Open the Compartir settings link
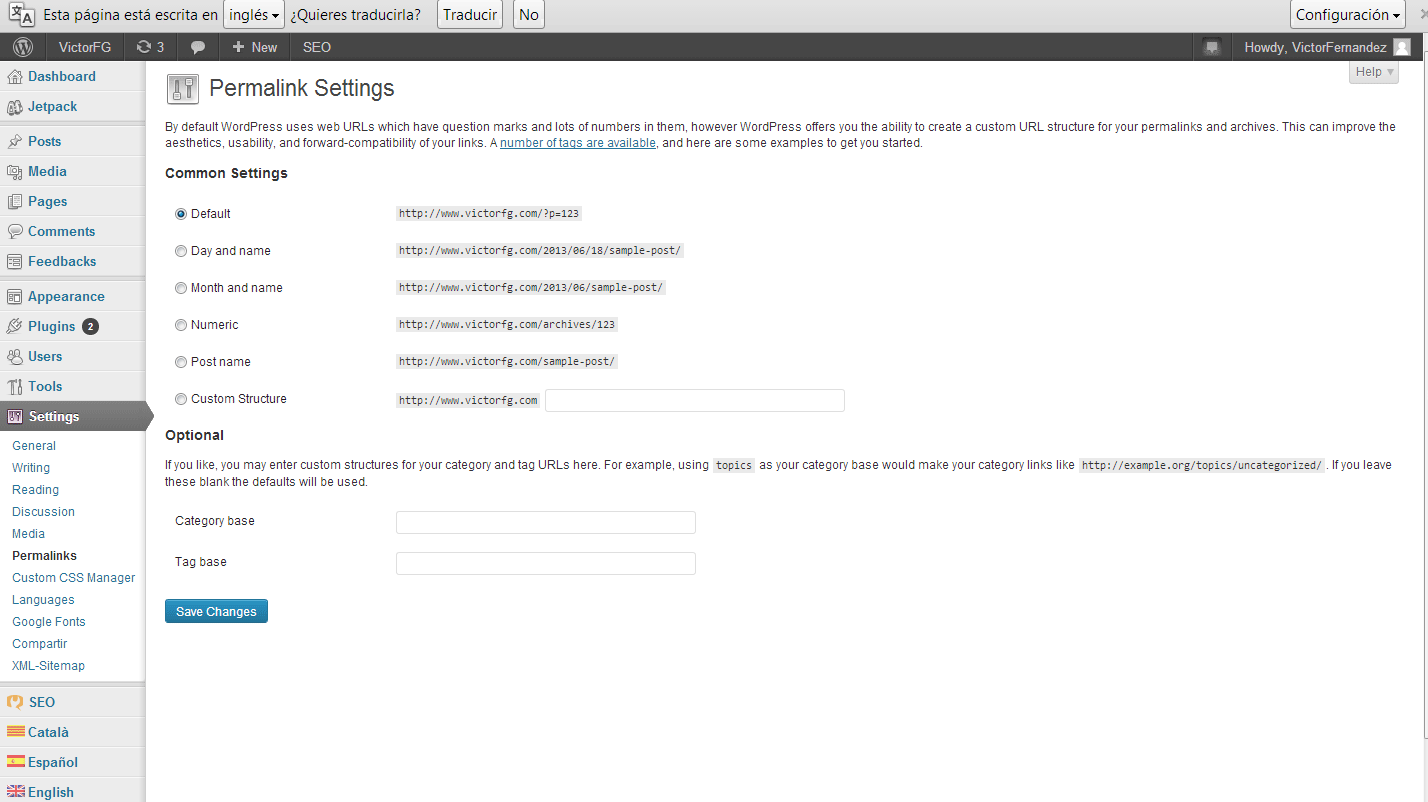The height and width of the screenshot is (802, 1428). click(40, 644)
